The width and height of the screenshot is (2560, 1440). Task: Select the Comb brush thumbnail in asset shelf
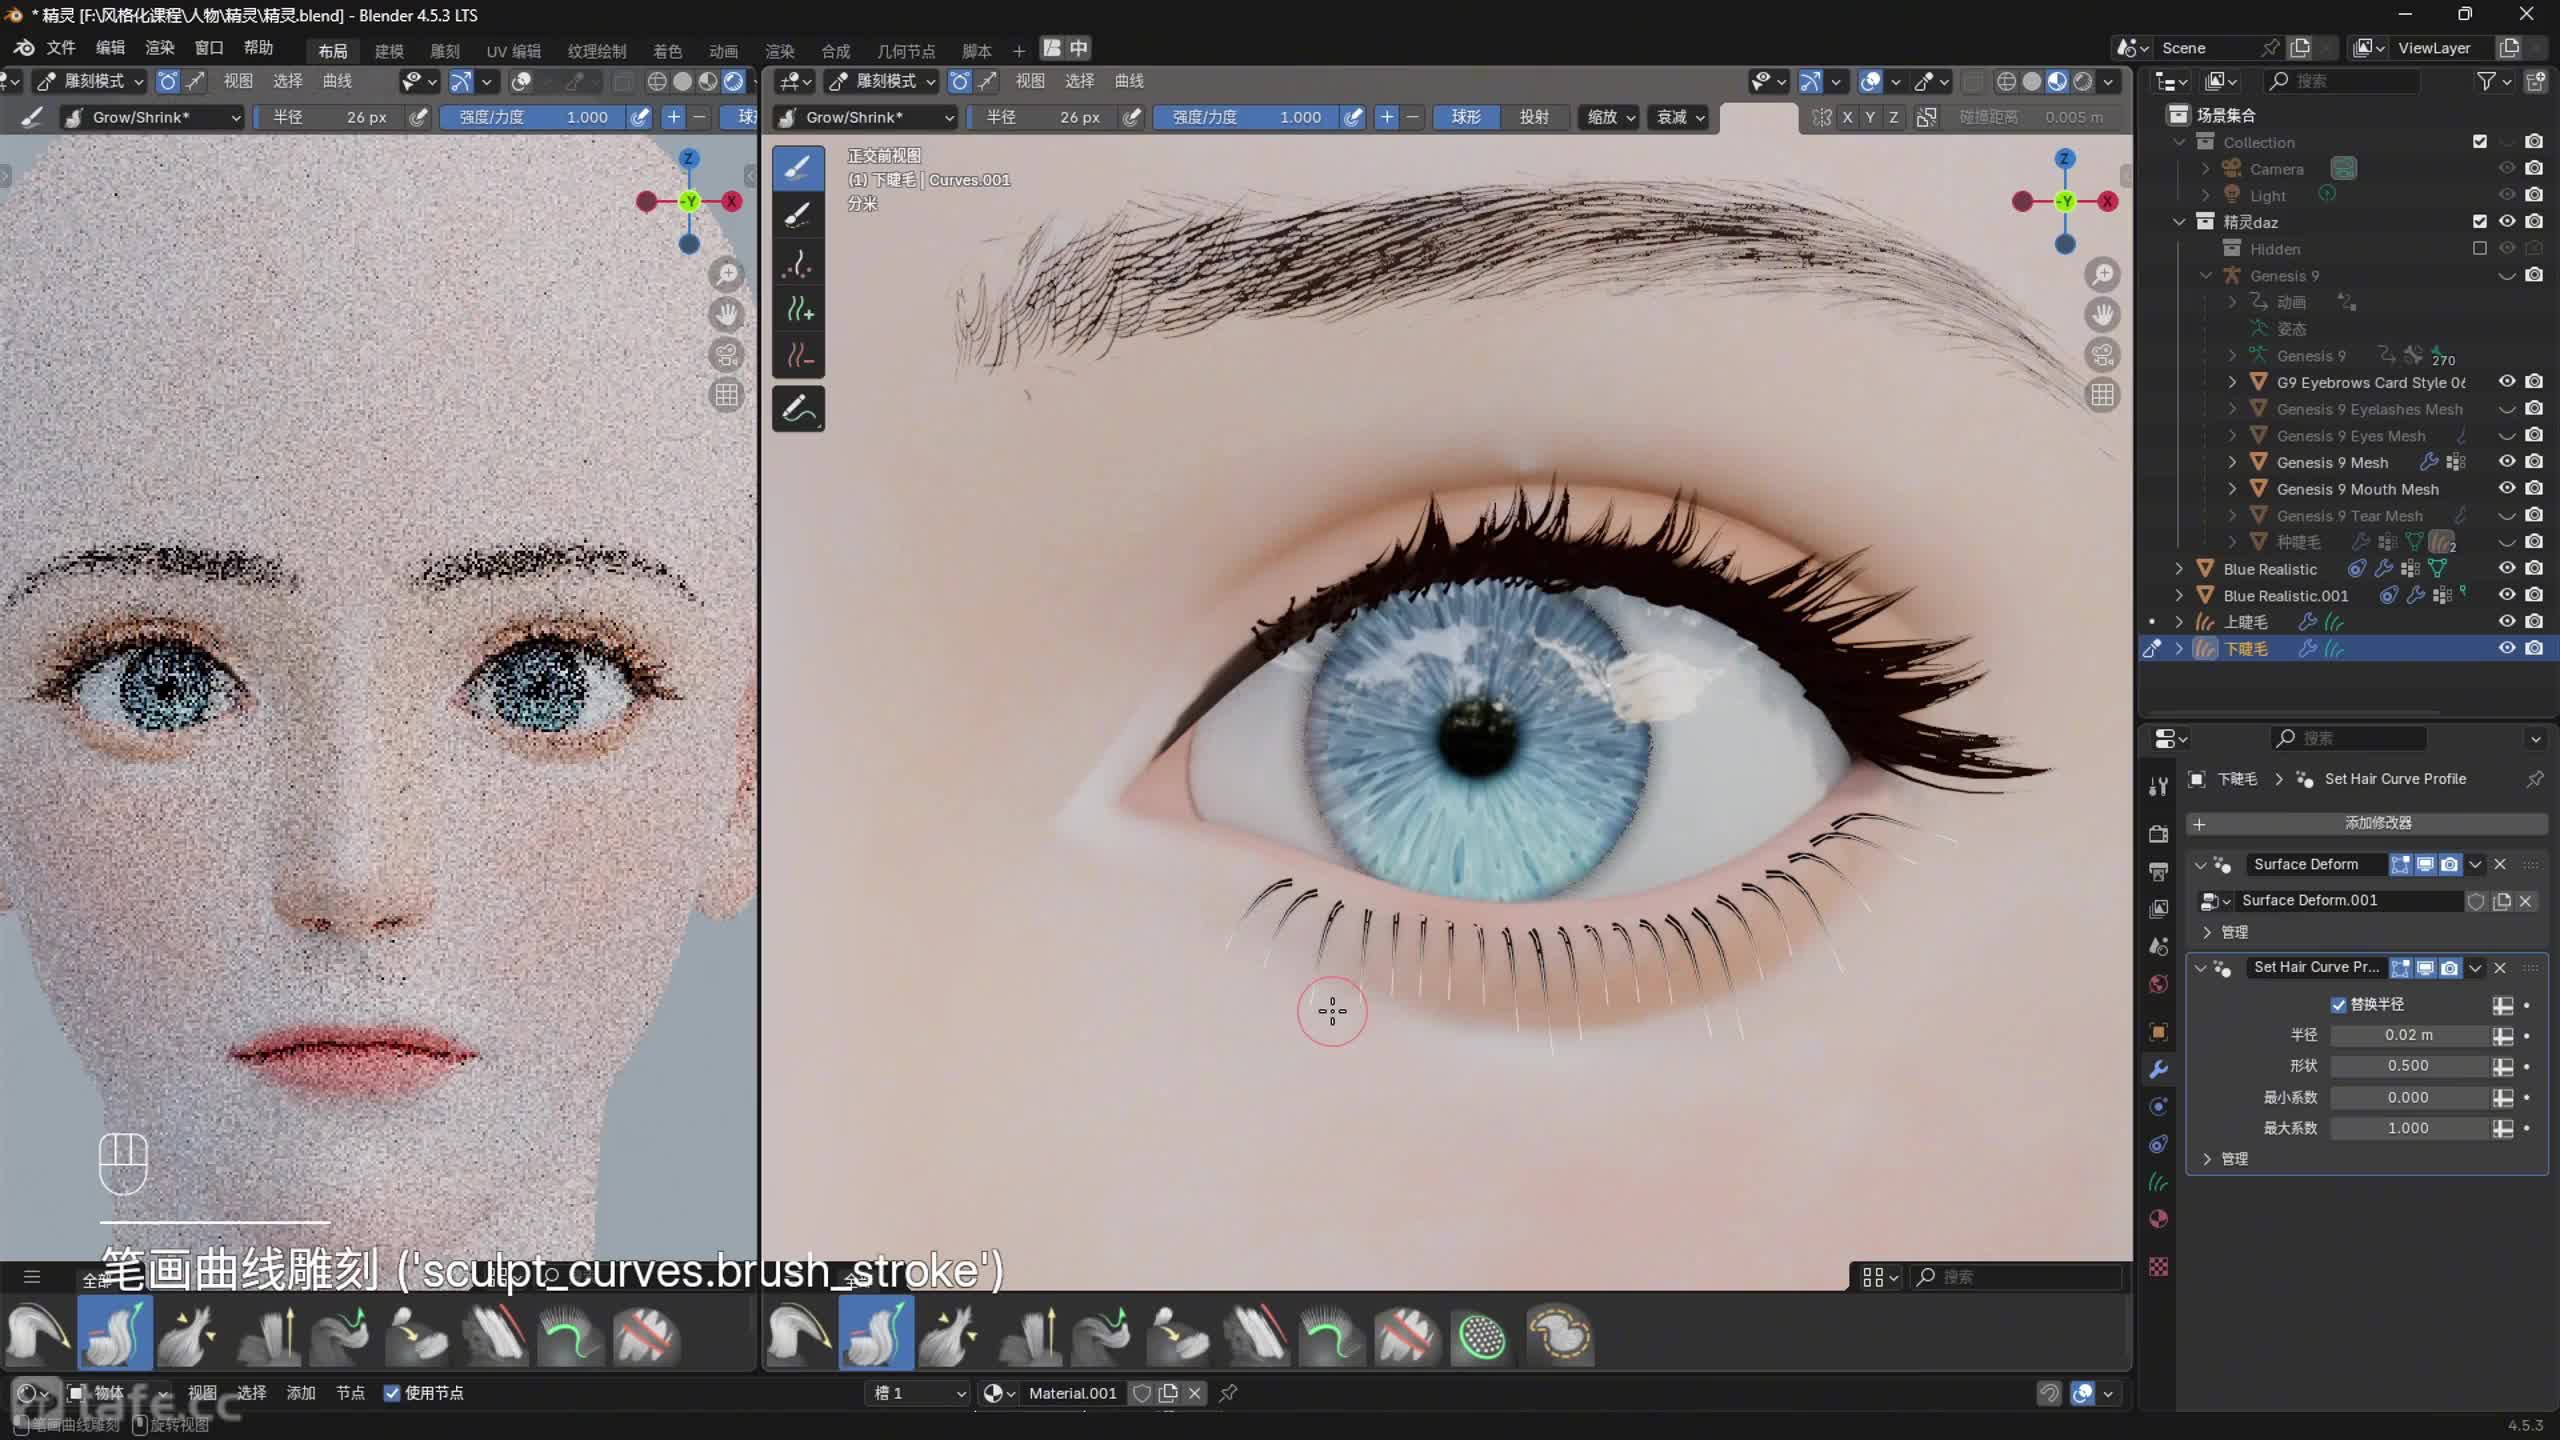798,1335
